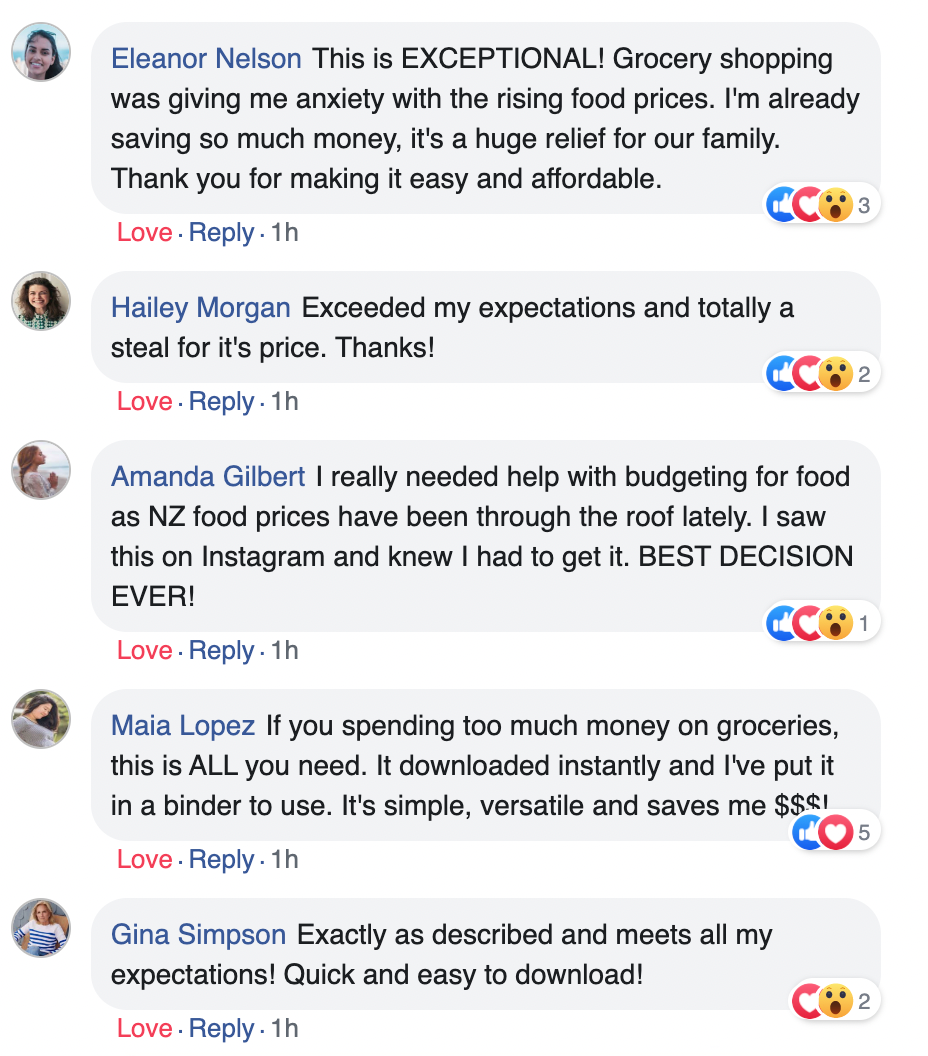Reply to Maia Lopez's comment
The height and width of the screenshot is (1056, 928).
221,860
